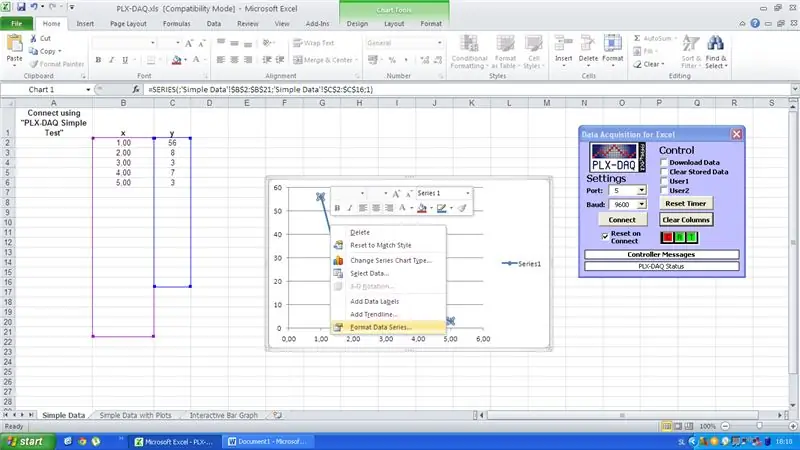
Task: Open the Formulas ribbon tab
Action: (x=177, y=23)
